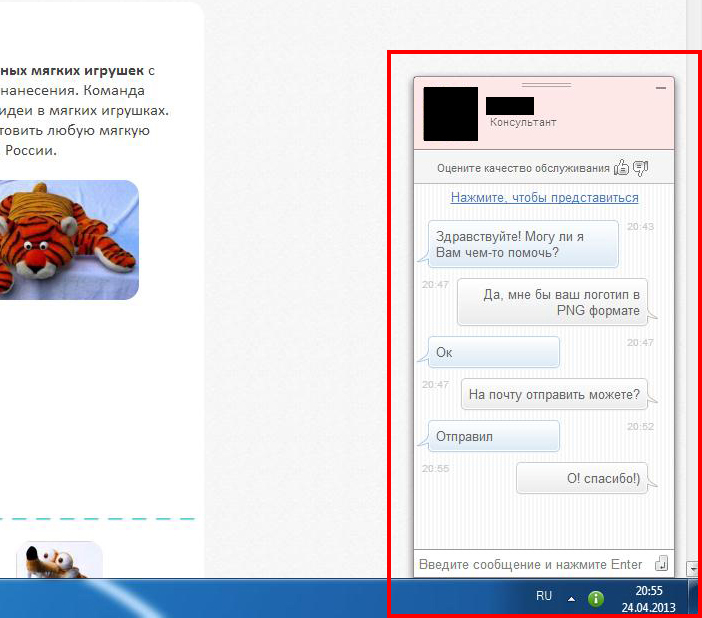The image size is (702, 618).
Task: Click the thumbs up rating icon
Action: point(621,168)
